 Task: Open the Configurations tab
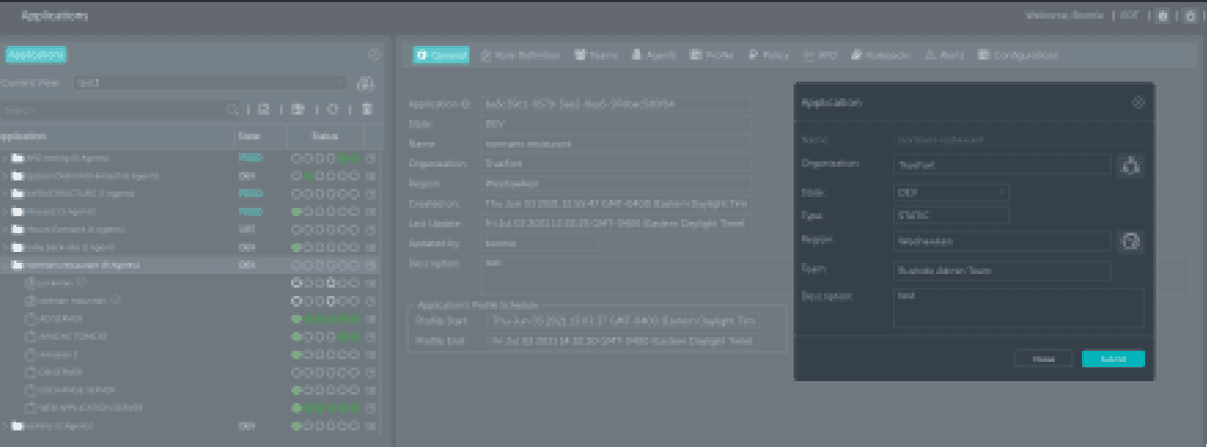pos(1019,56)
